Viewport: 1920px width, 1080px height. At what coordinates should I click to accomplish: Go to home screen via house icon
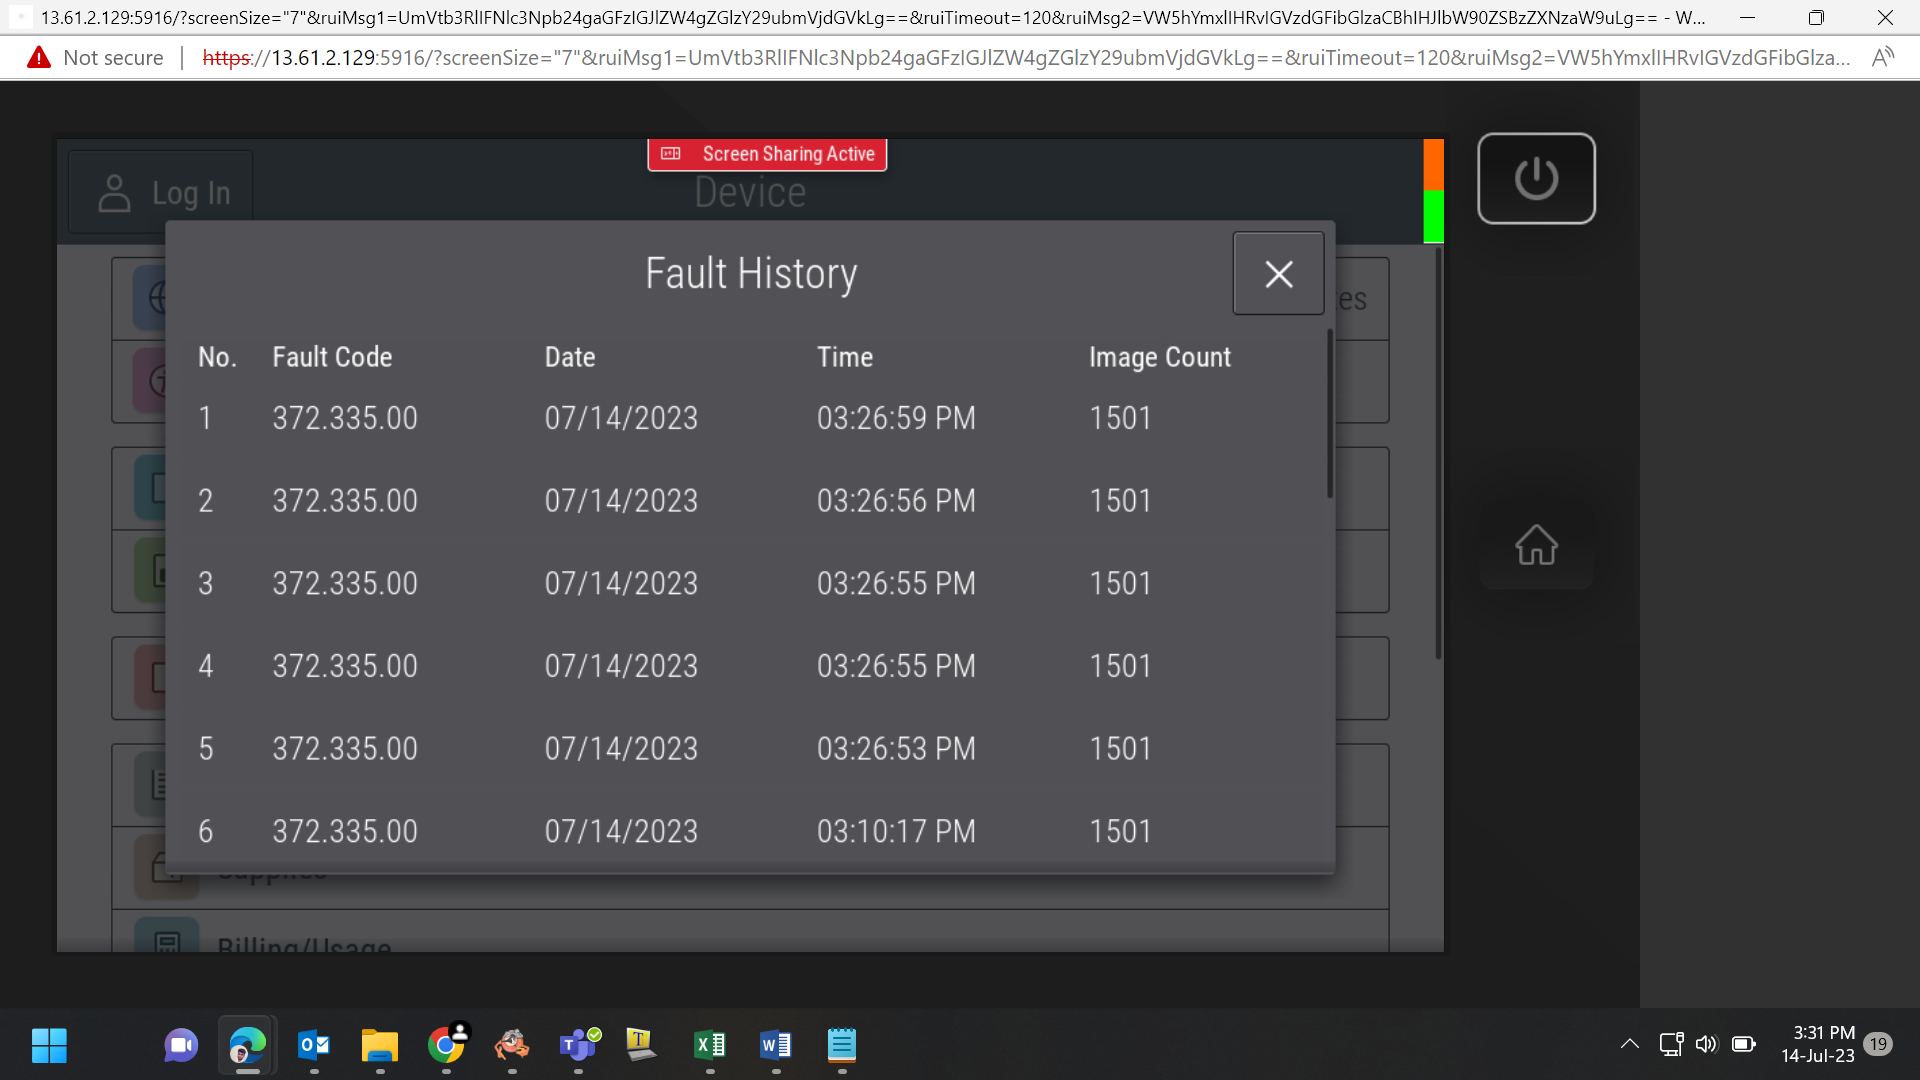(1536, 545)
